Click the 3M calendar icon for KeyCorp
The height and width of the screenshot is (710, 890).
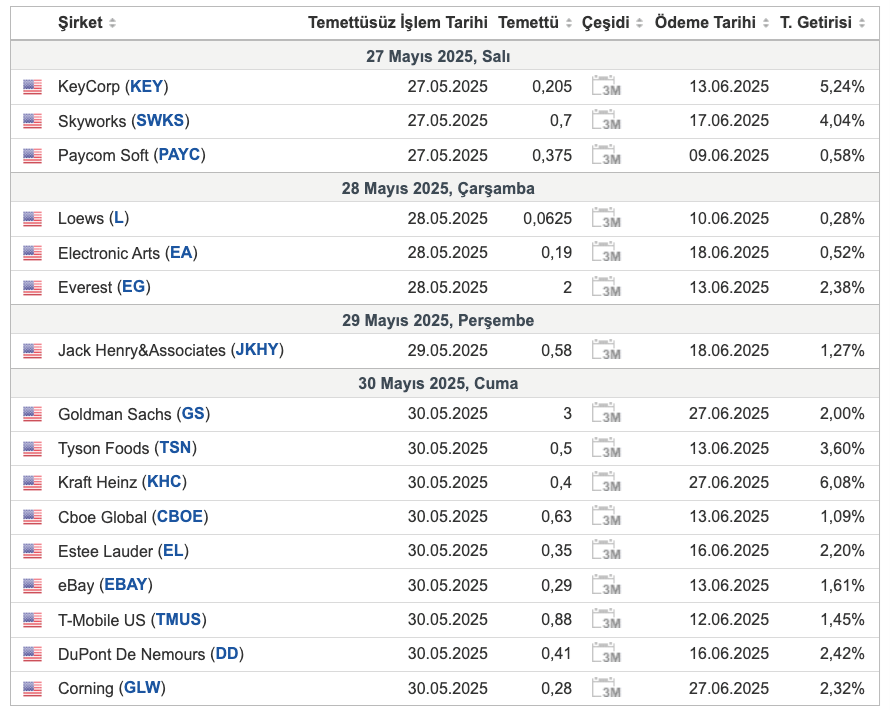pyautogui.click(x=606, y=86)
